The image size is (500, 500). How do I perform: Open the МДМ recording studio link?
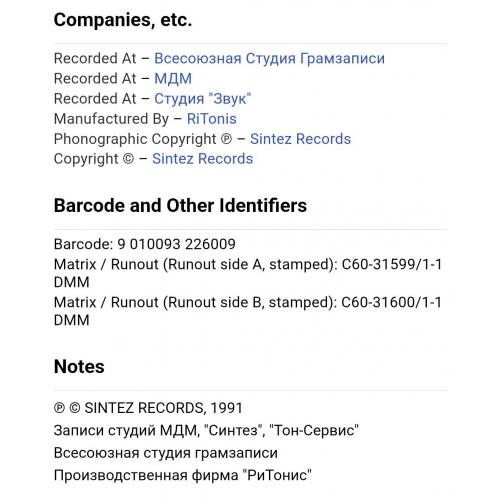(173, 79)
